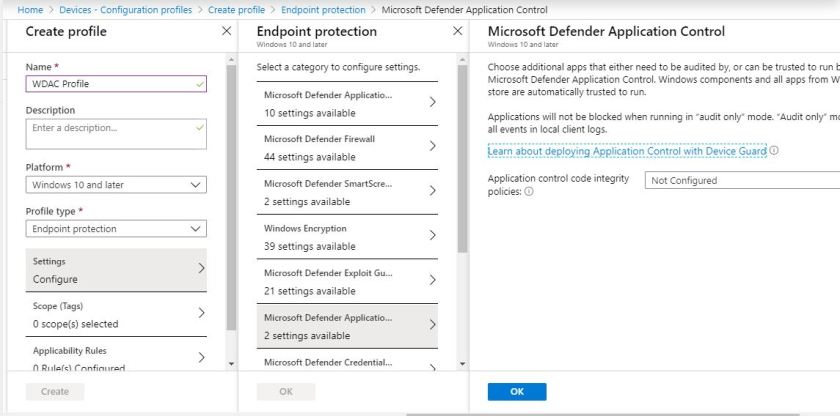This screenshot has height=416, width=840.
Task: Click info icon next to Device Guard link
Action: pos(774,151)
